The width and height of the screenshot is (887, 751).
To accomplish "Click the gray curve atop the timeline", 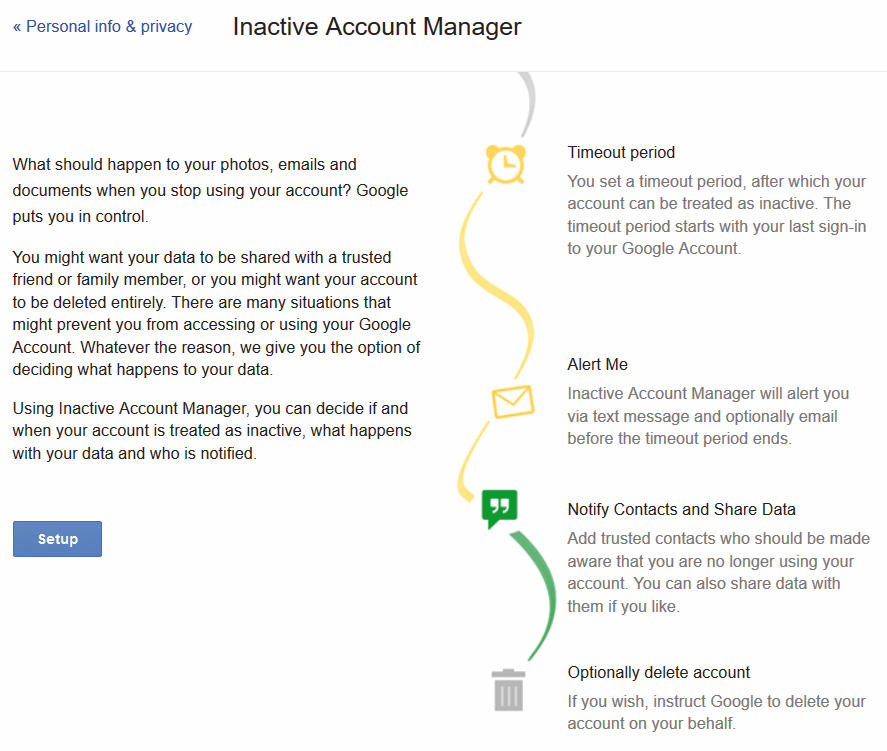I will click(527, 104).
